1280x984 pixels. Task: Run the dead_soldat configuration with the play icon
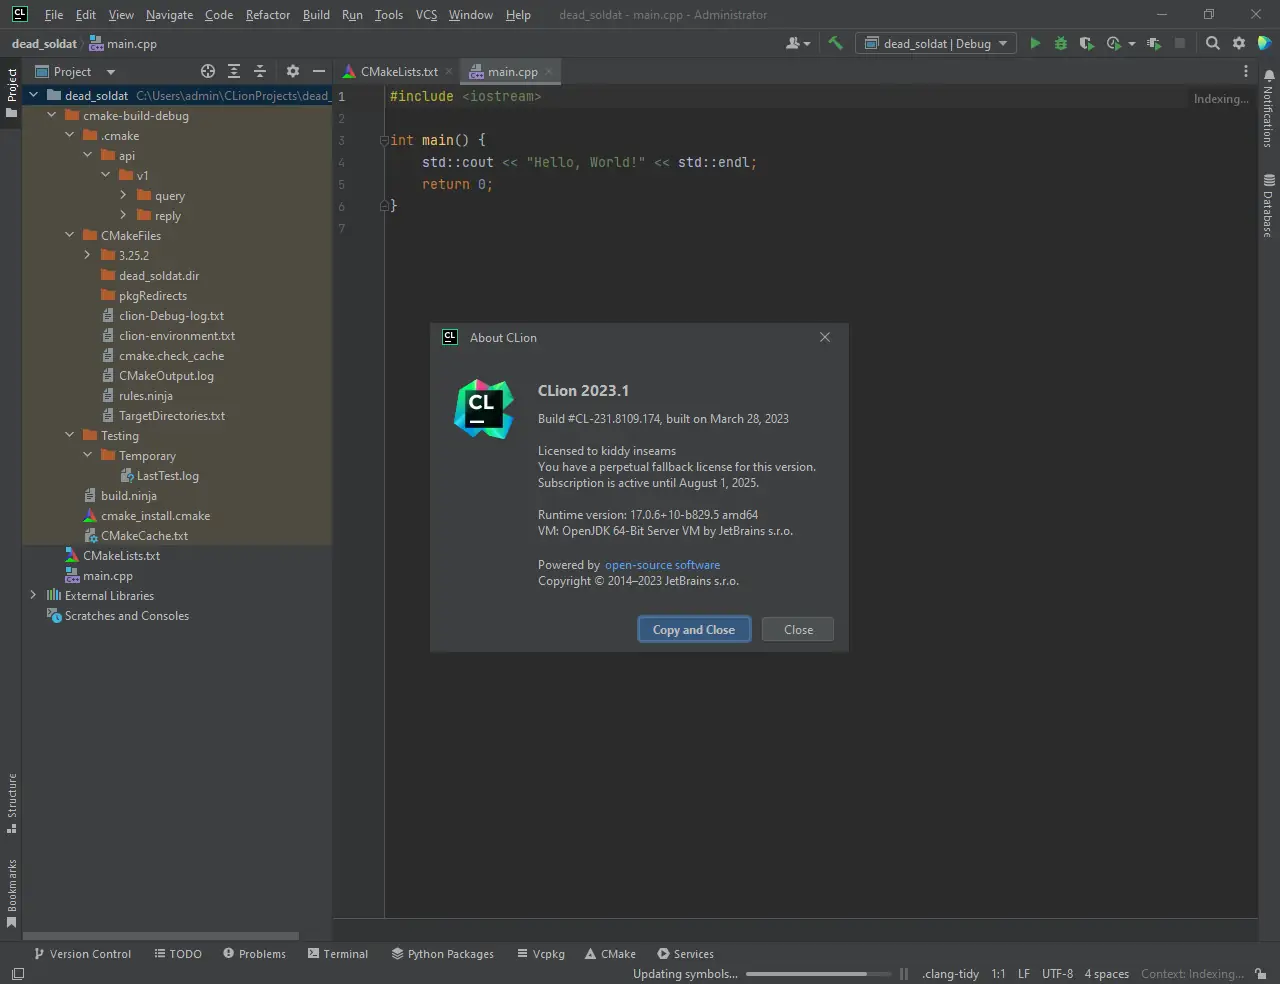(1035, 43)
